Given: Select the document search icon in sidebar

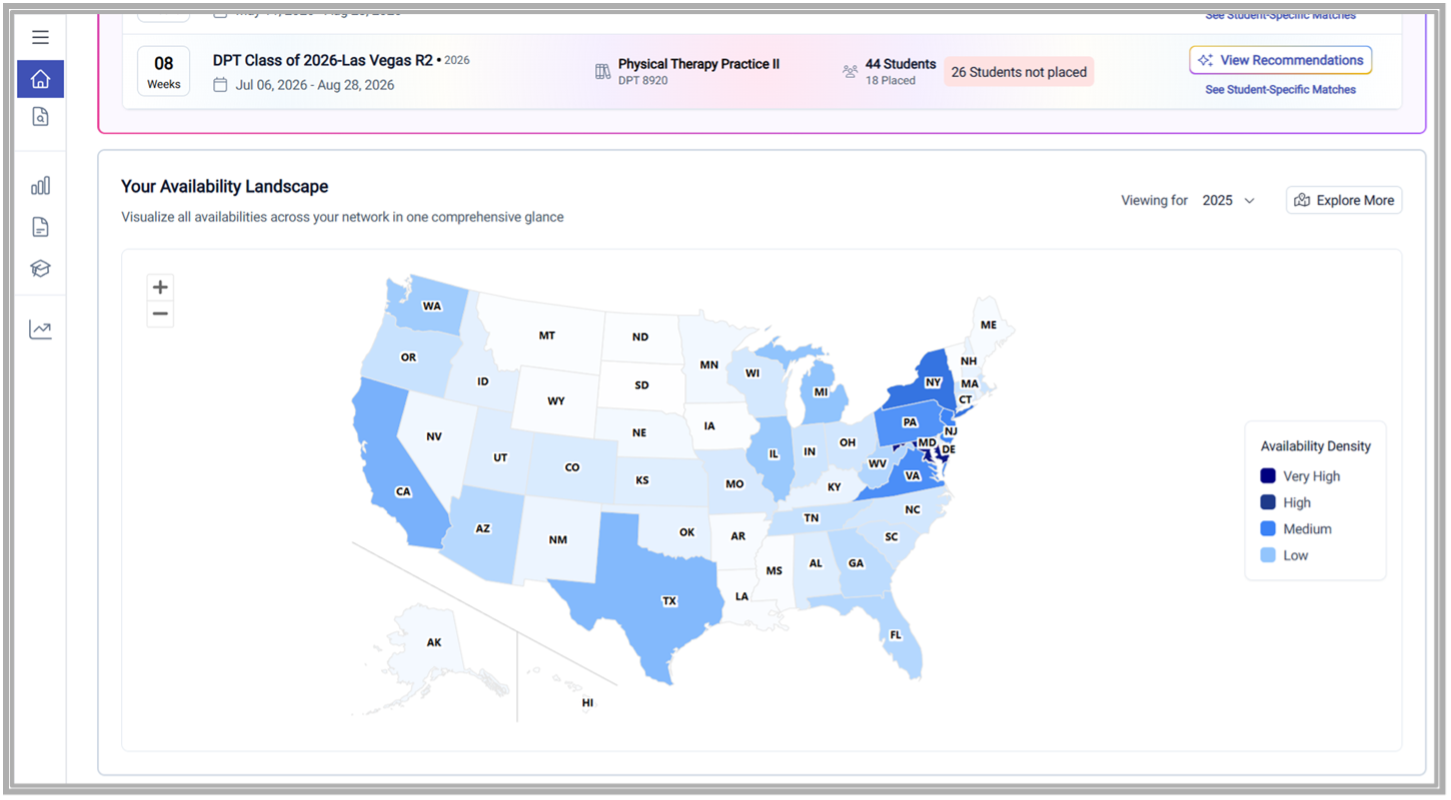Looking at the screenshot, I should click(39, 116).
